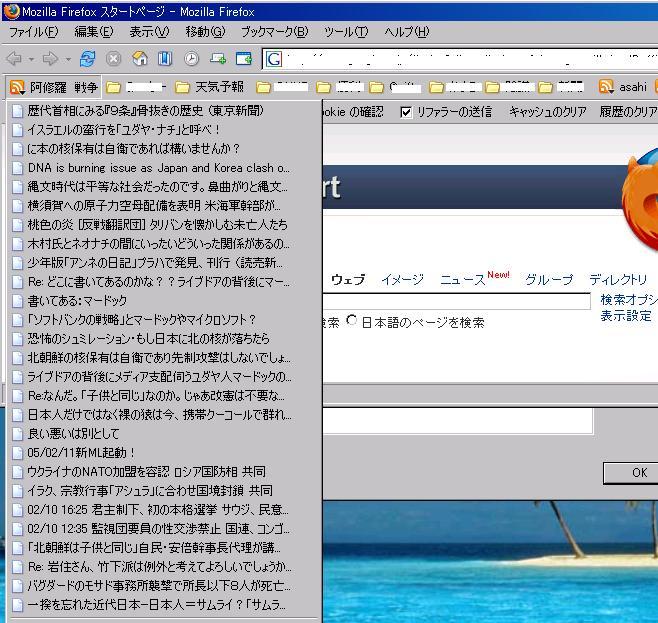This screenshot has width=658, height=623.
Task: Select 日本語のページを検索 radio button
Action: (352, 321)
